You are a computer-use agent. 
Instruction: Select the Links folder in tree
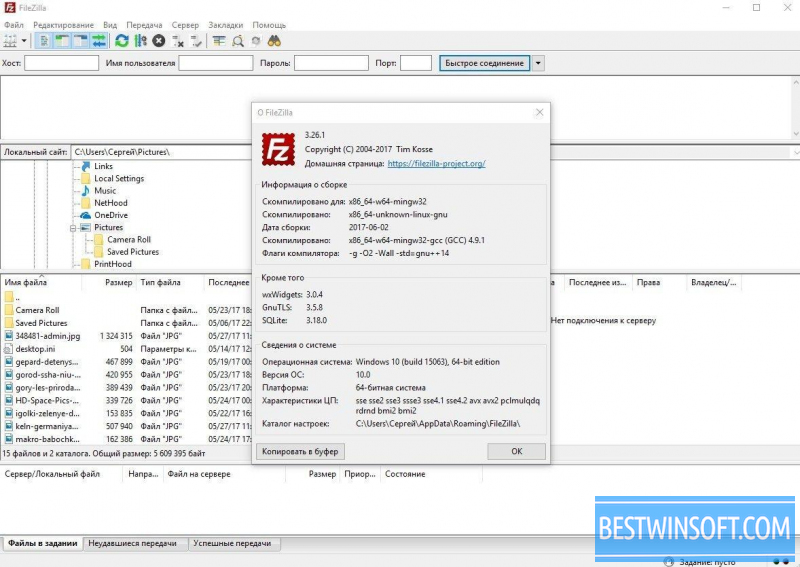point(103,166)
